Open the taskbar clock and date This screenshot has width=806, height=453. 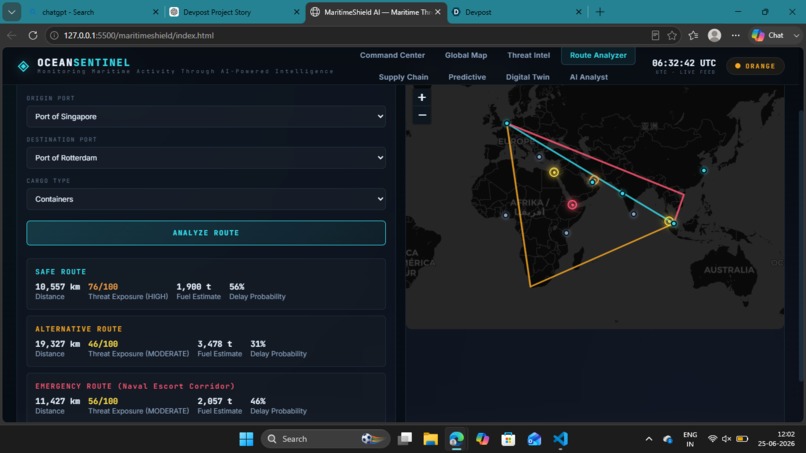(776, 439)
